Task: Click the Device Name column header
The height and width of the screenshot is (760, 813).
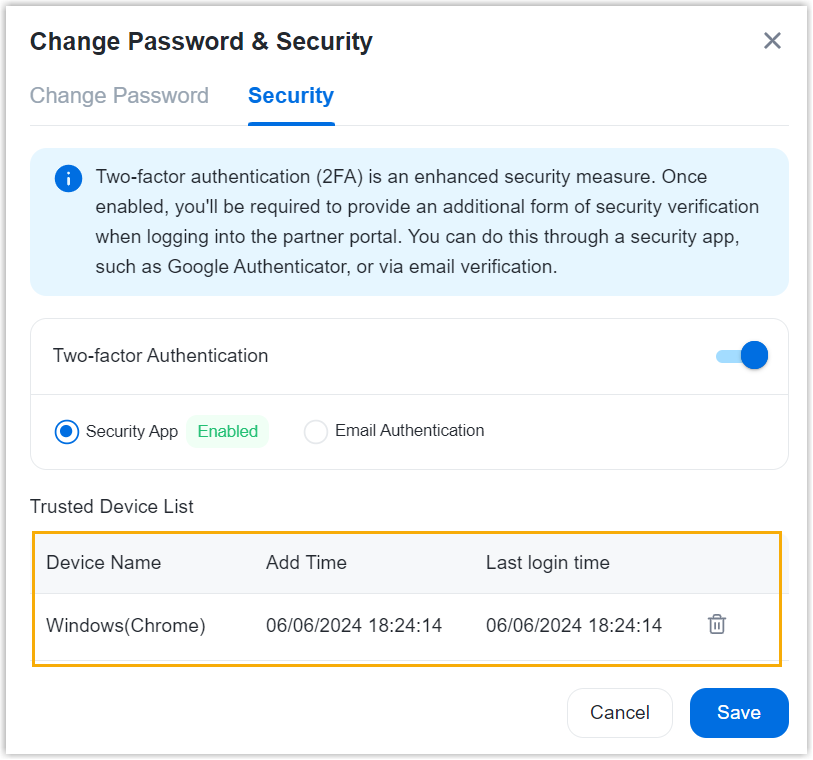Action: coord(104,562)
